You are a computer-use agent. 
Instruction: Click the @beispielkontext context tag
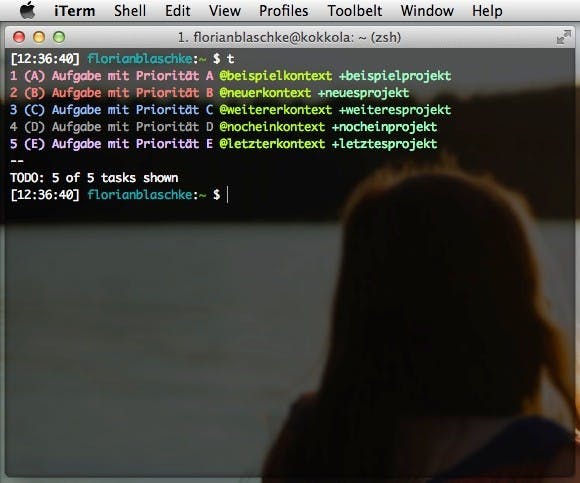[x=276, y=76]
